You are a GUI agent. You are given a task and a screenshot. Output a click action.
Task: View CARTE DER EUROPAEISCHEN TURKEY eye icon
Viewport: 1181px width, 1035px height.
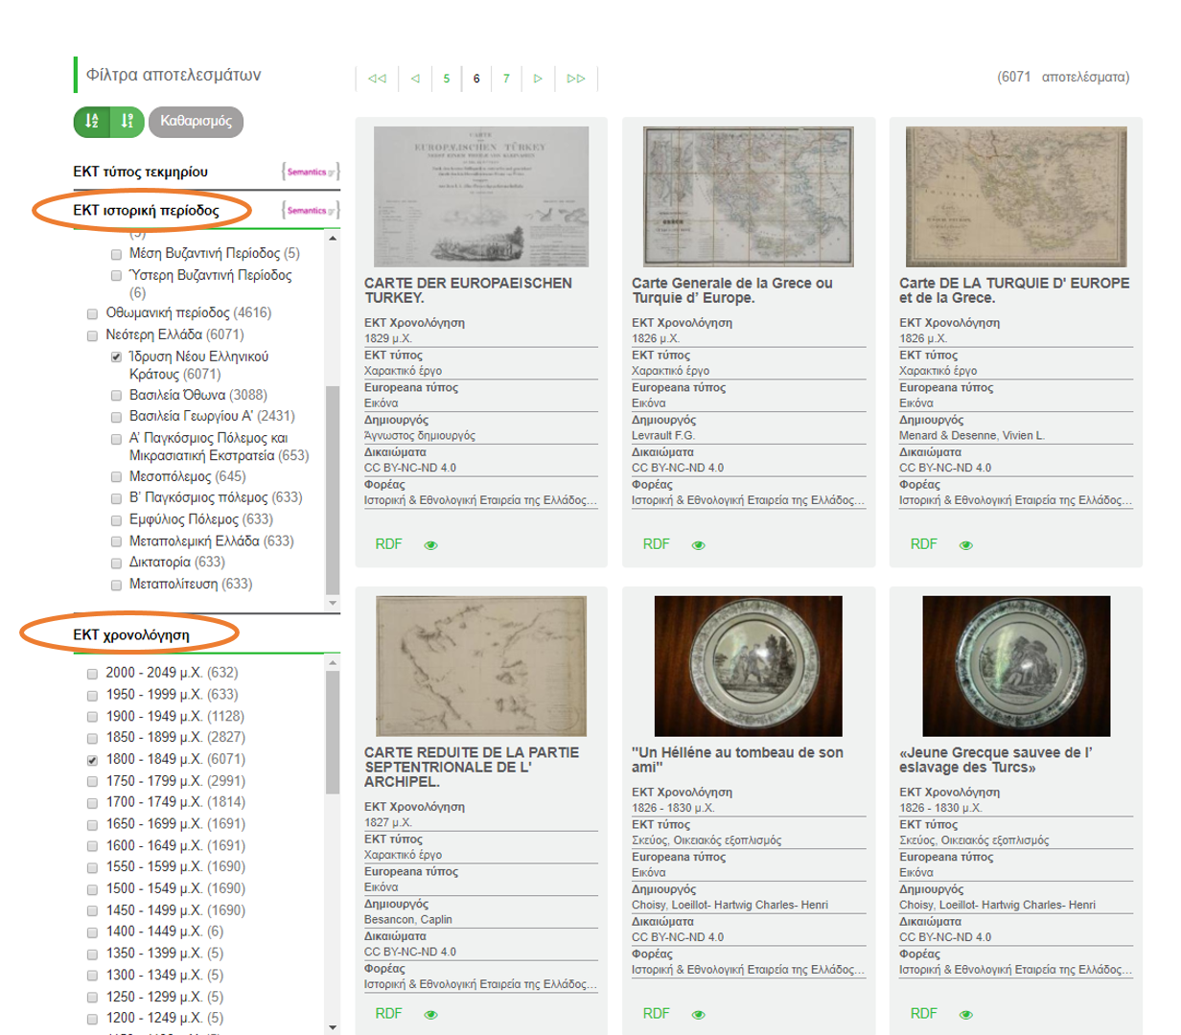431,545
